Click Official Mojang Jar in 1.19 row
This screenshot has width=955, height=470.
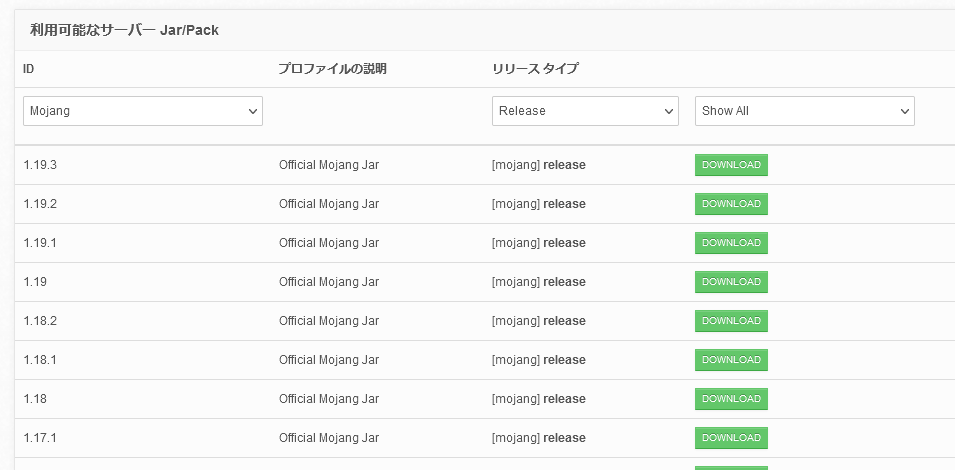tap(329, 282)
